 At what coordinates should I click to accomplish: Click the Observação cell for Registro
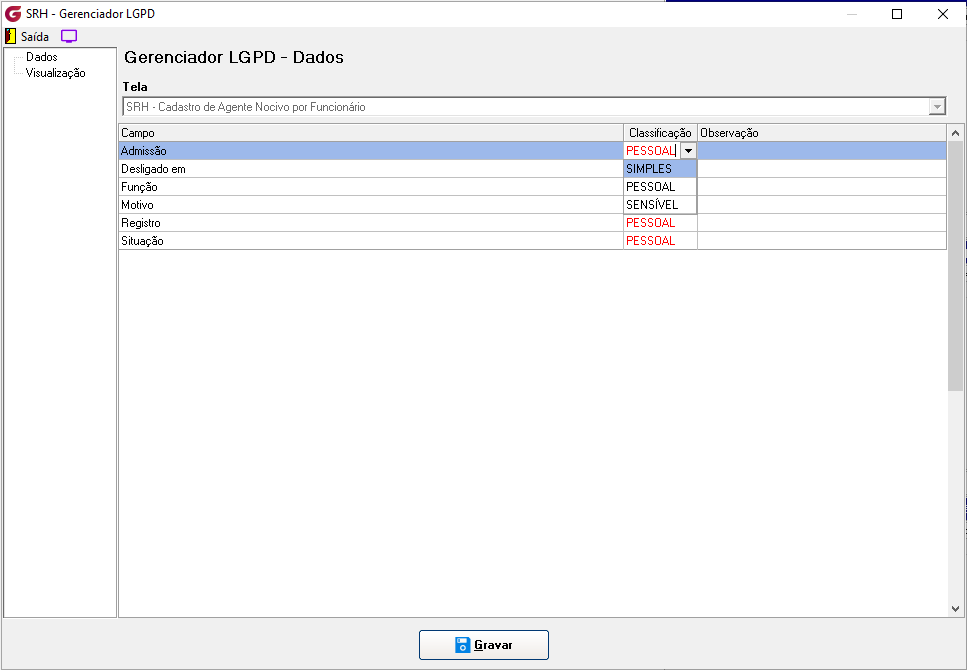coord(822,223)
